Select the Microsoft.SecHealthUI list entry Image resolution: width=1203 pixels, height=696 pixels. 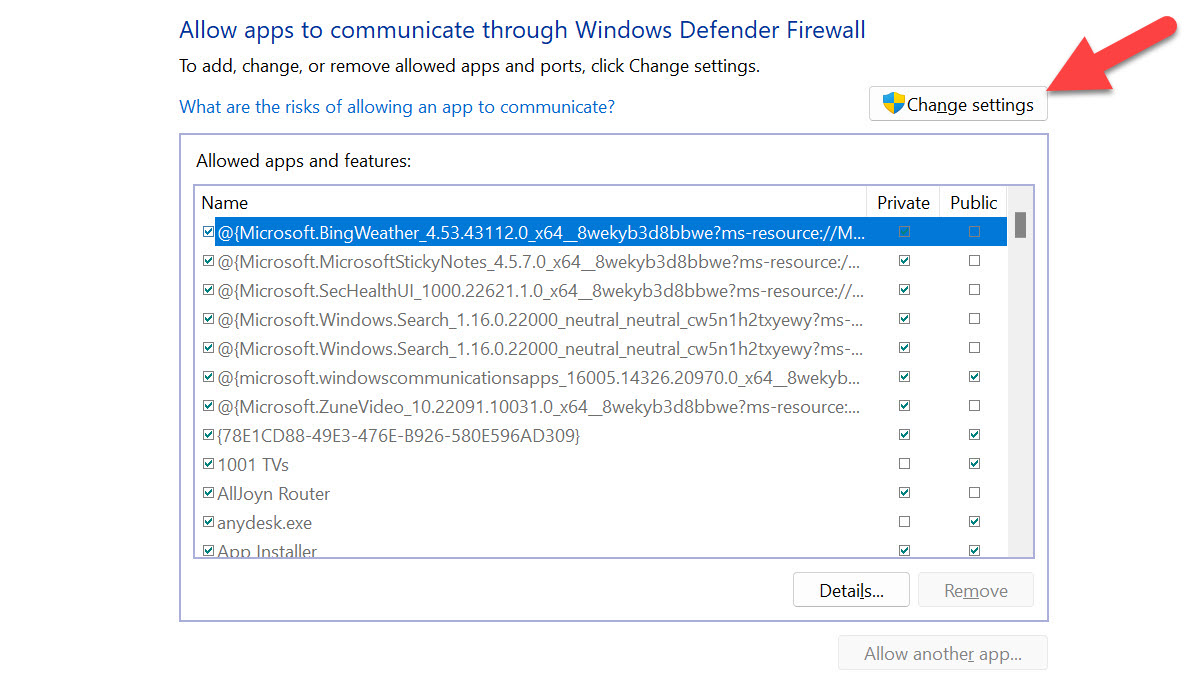point(540,290)
